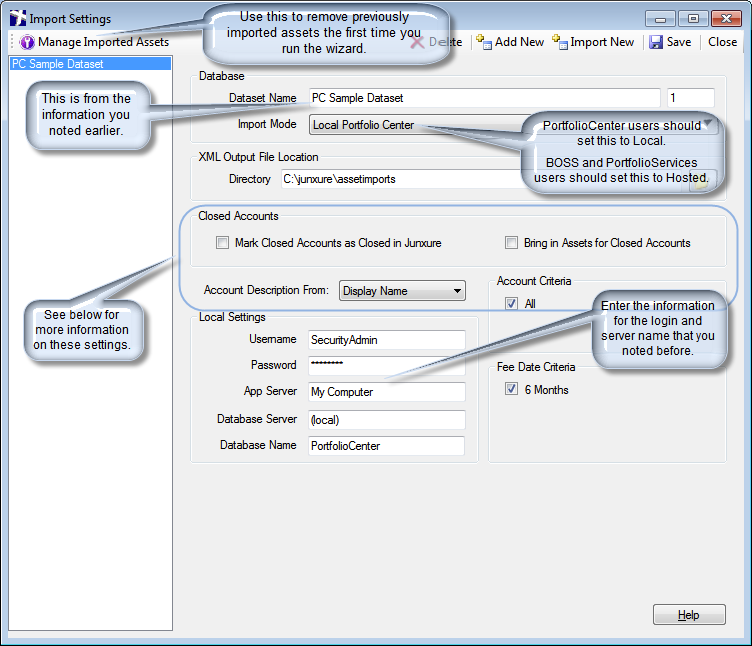Click the Save toolbar label
The image size is (752, 646).
click(679, 42)
